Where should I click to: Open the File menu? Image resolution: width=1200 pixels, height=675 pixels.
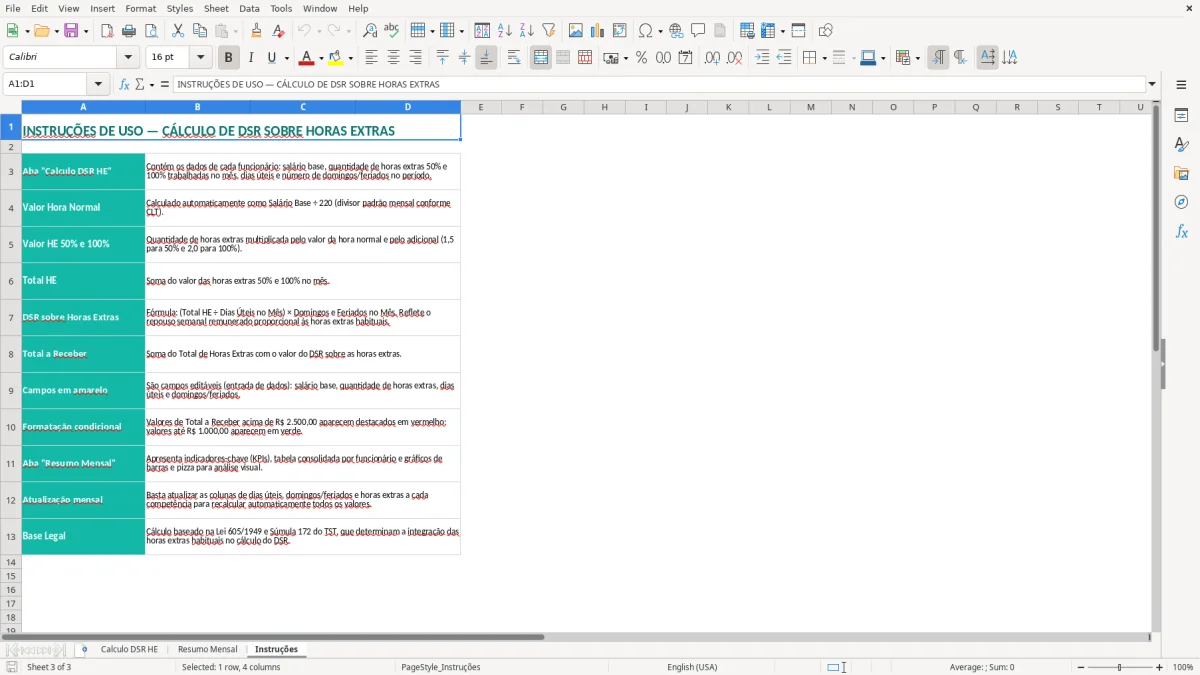tap(12, 8)
